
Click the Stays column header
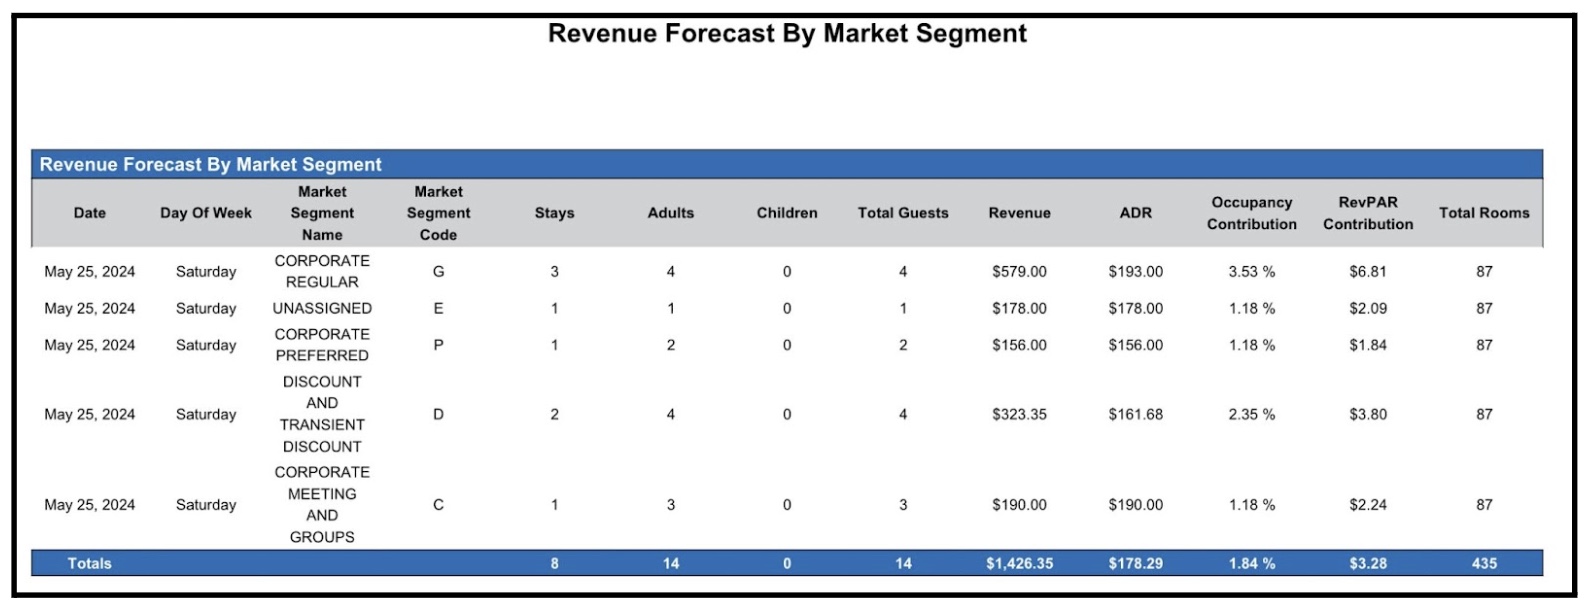click(554, 213)
